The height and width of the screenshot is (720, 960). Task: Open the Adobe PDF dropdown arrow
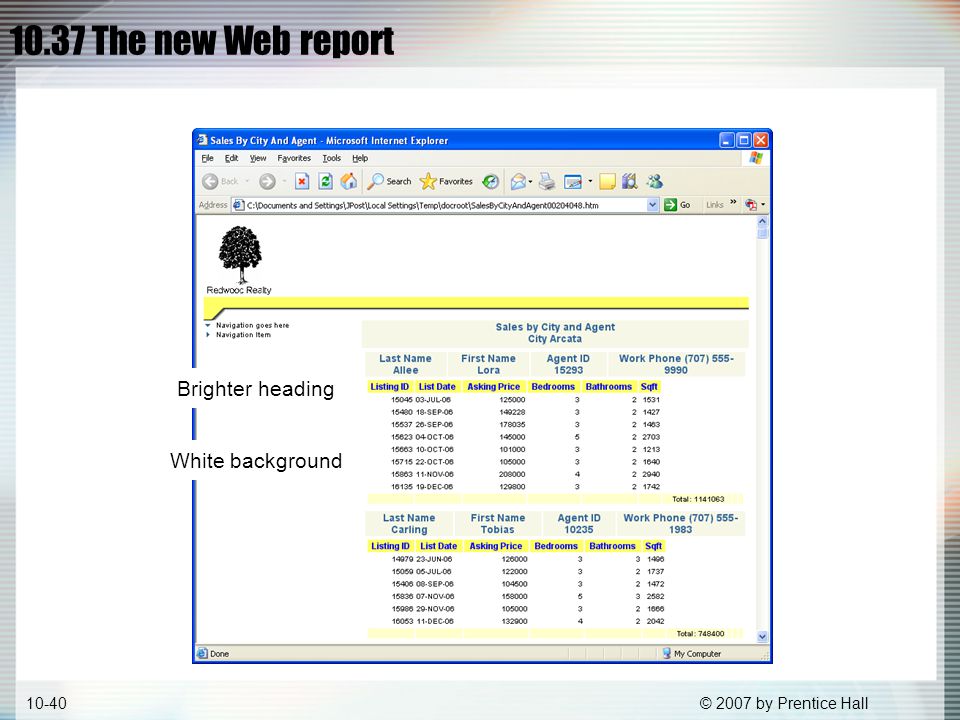[x=763, y=205]
